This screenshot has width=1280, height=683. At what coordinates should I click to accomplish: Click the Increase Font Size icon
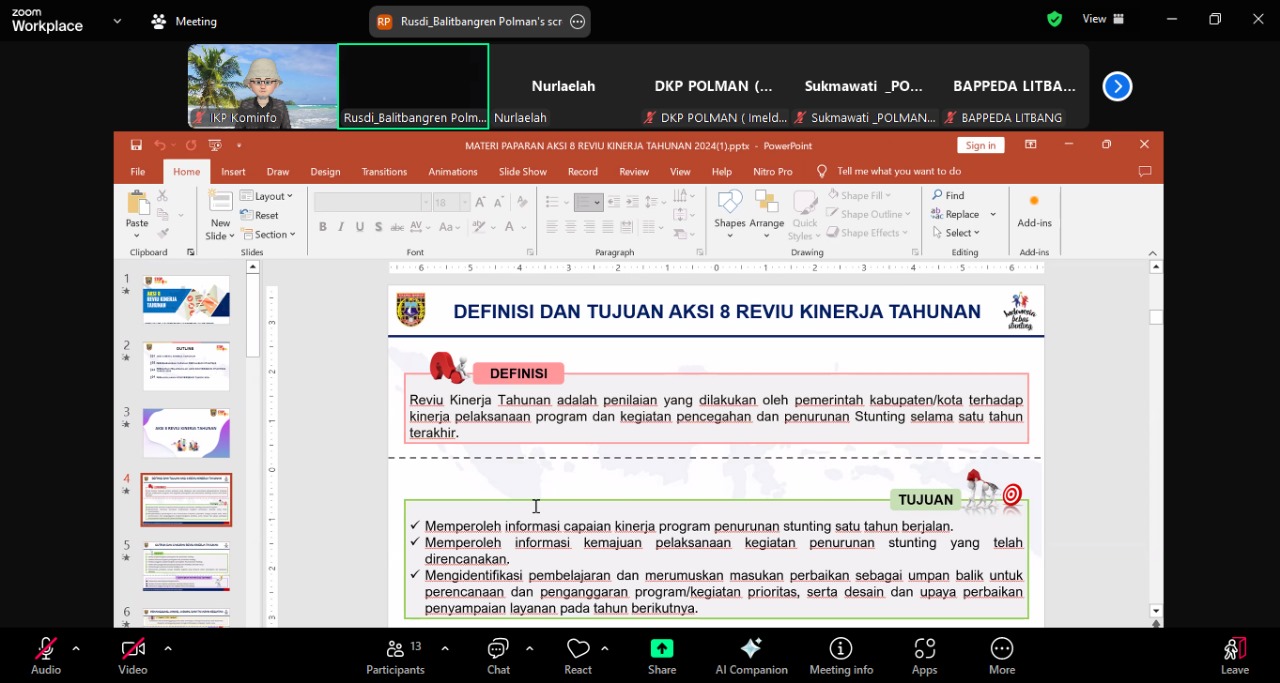(482, 202)
